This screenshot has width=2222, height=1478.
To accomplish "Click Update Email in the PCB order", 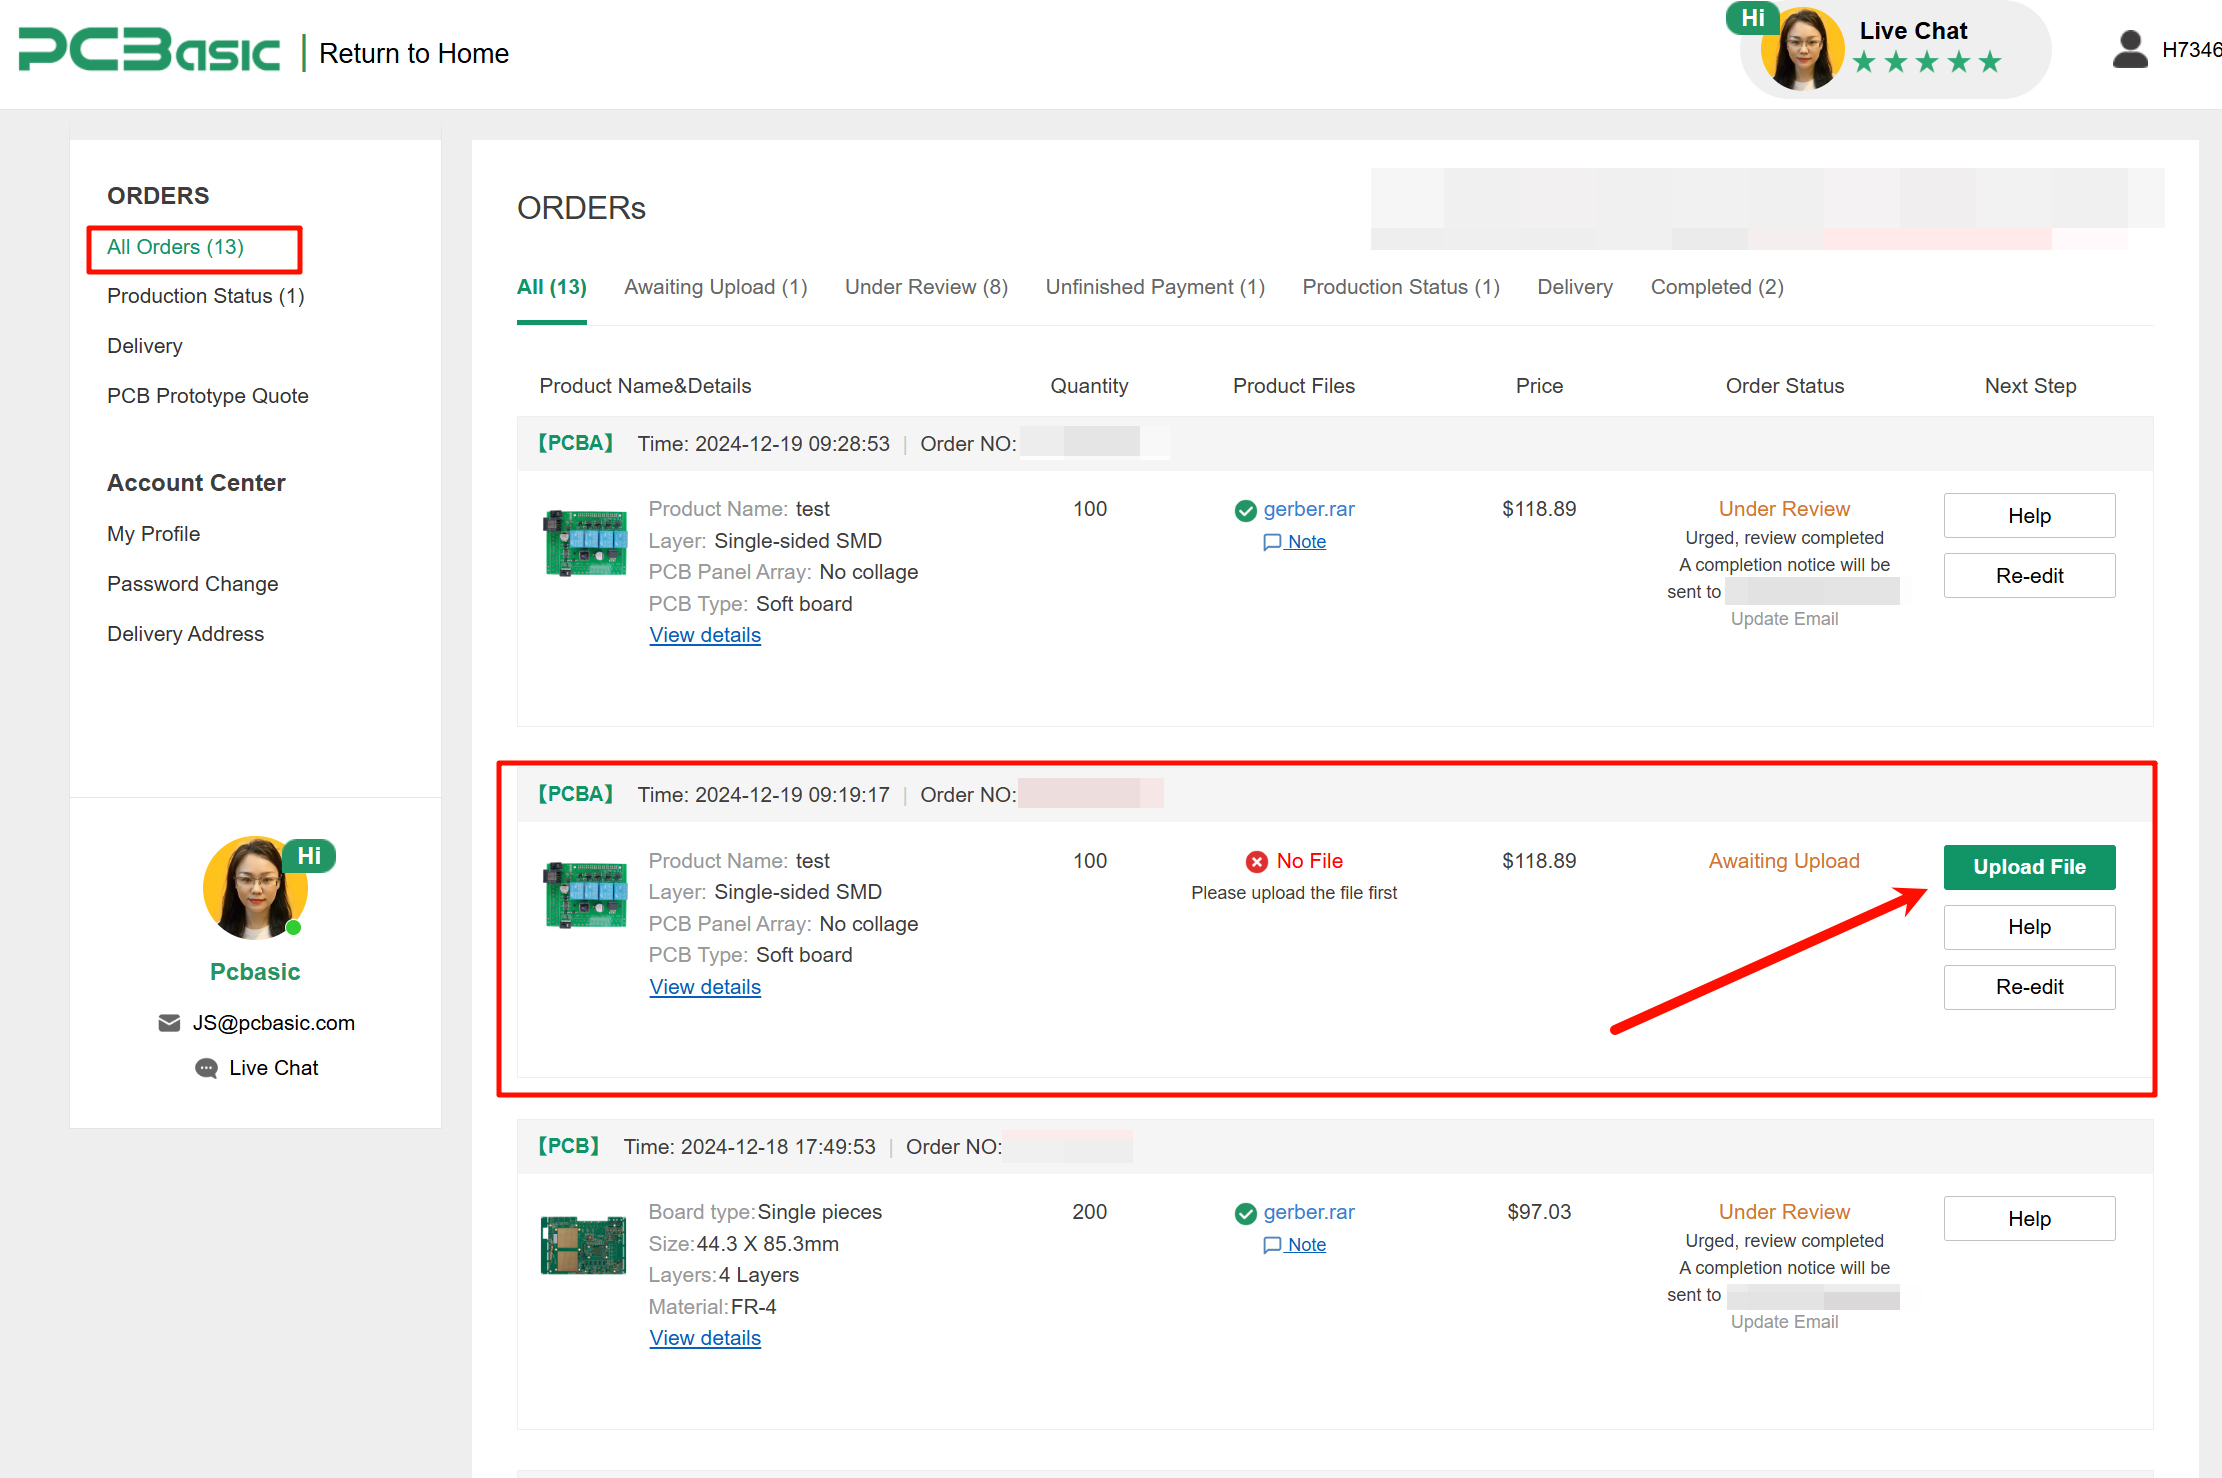I will click(x=1784, y=1322).
